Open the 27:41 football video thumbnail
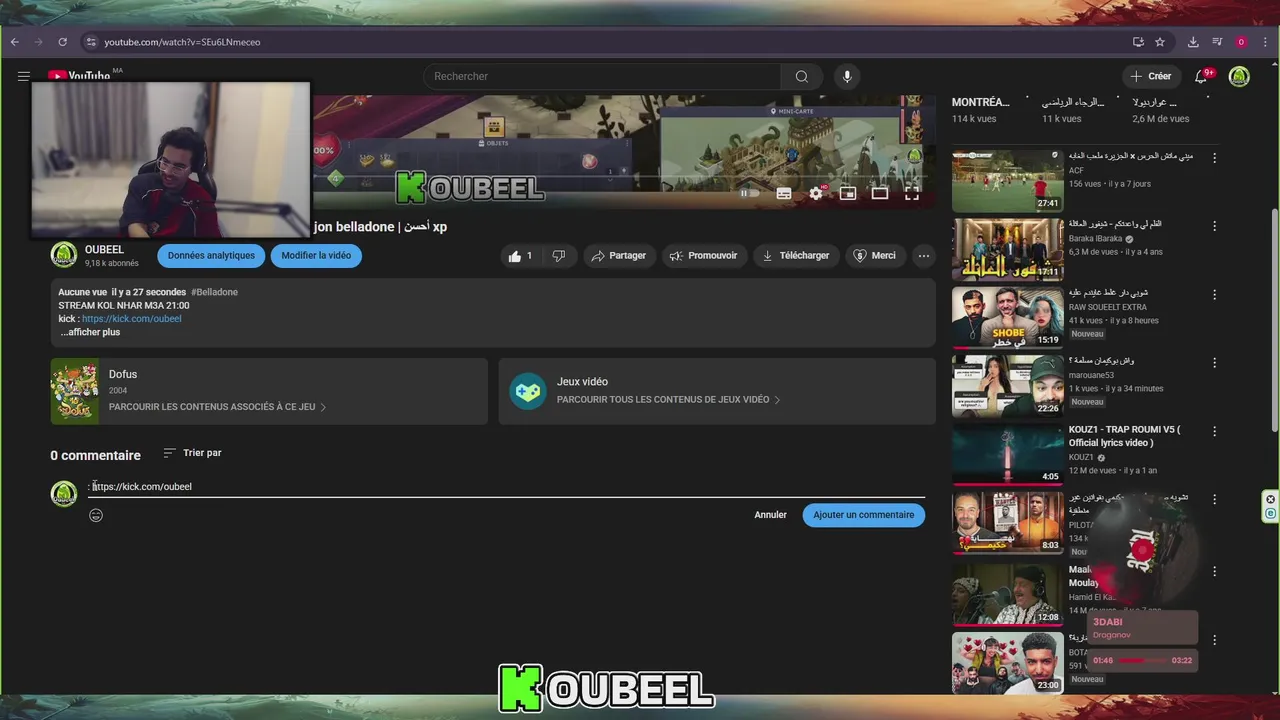The height and width of the screenshot is (720, 1280). [1008, 181]
